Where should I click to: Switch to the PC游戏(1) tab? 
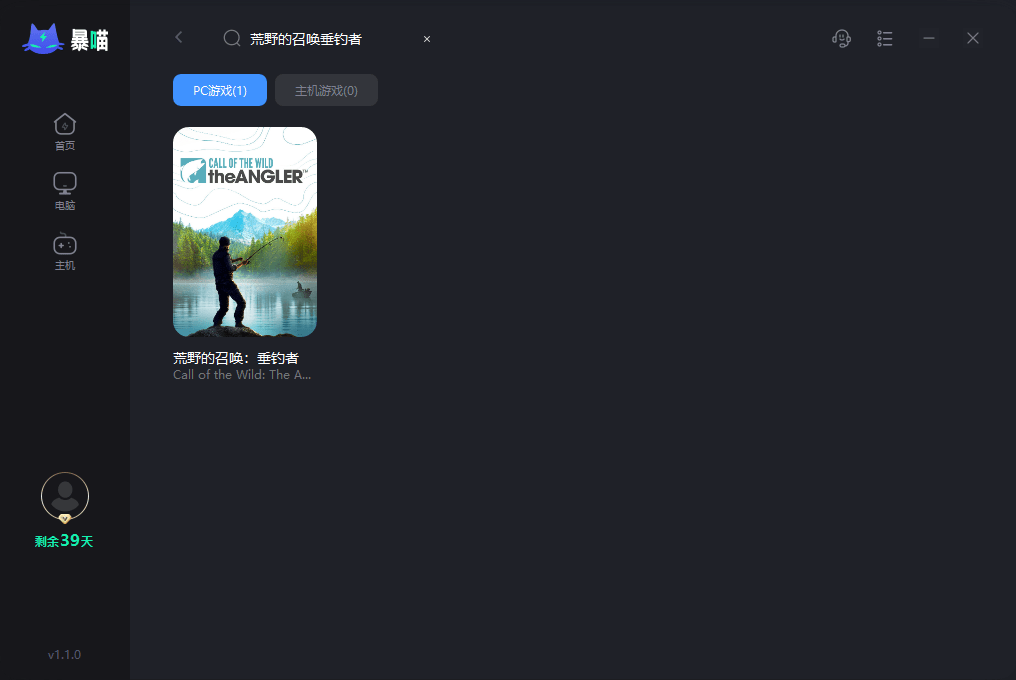click(220, 90)
